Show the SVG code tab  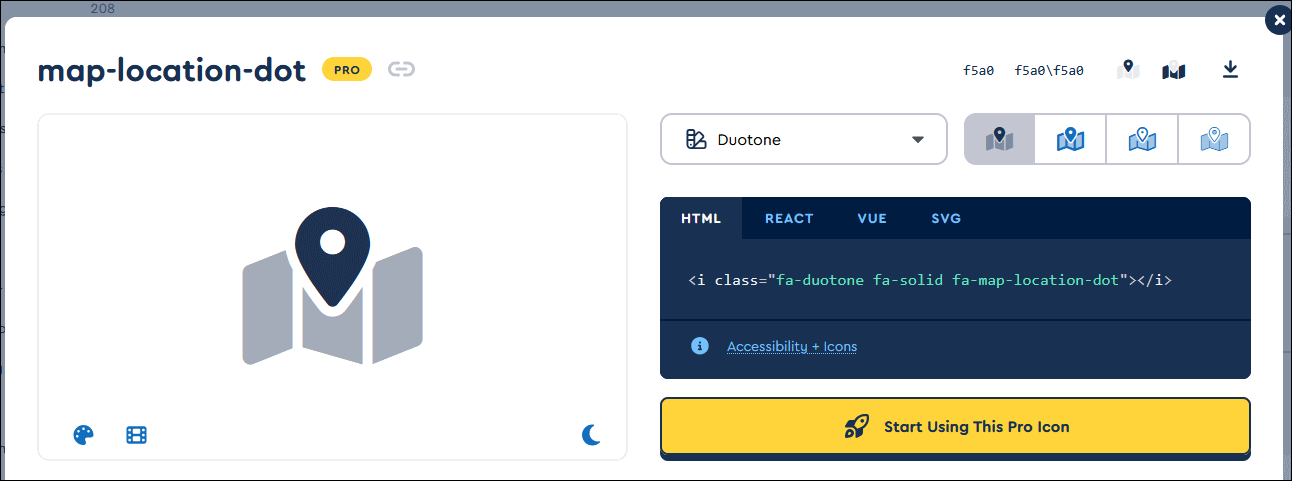click(945, 218)
